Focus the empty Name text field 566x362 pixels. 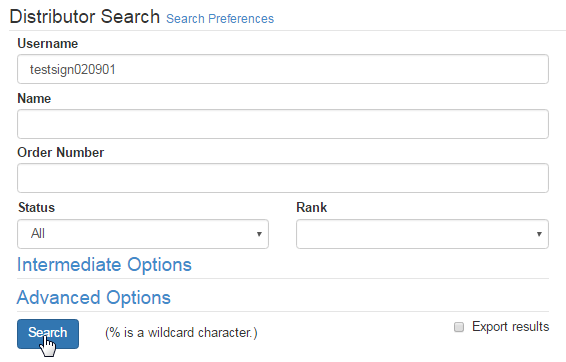coord(283,124)
